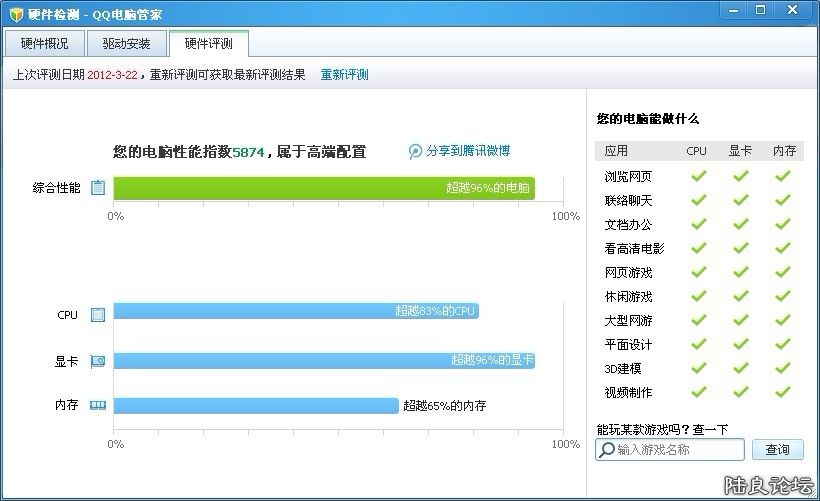Open the window dropdown menu arrow in title bar

point(731,12)
